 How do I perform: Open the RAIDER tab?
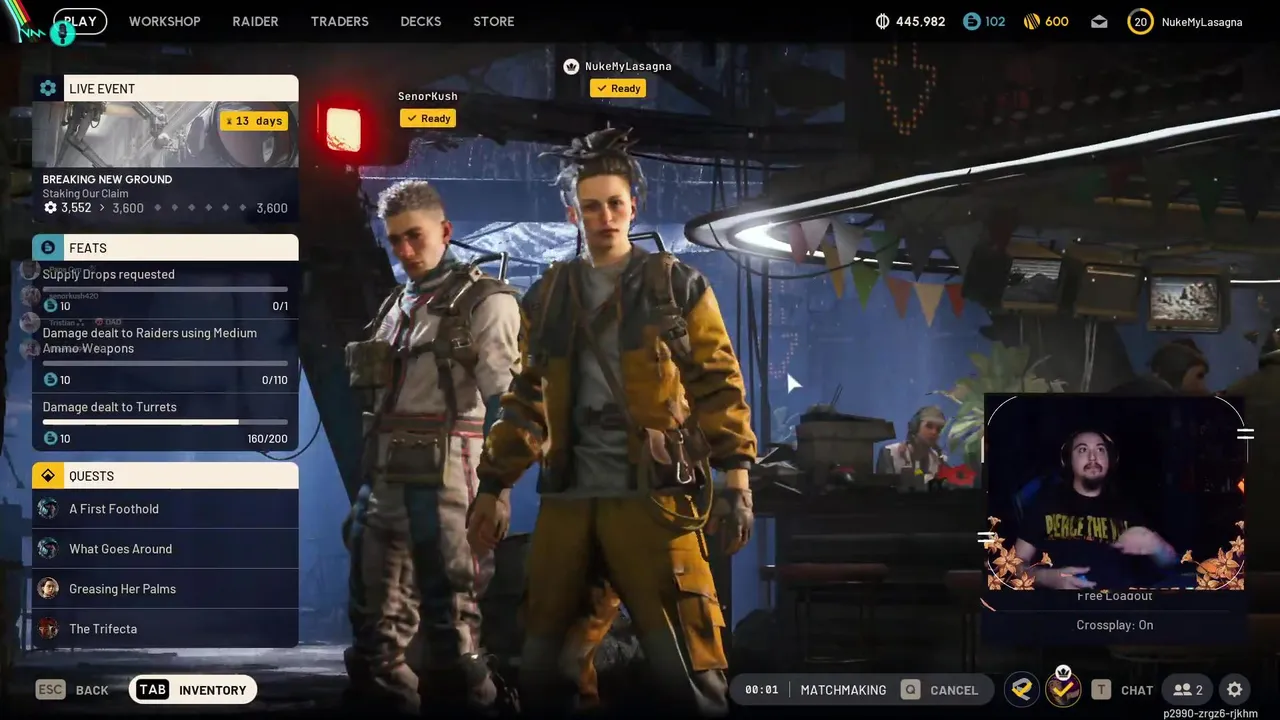(x=255, y=21)
